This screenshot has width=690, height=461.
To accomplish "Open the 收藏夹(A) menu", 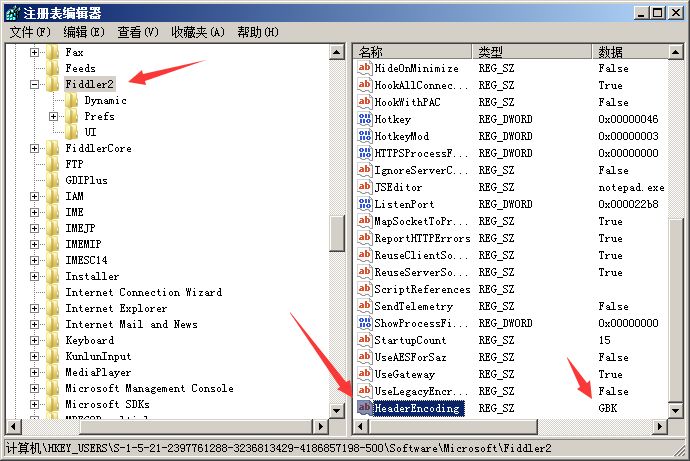I will [197, 32].
